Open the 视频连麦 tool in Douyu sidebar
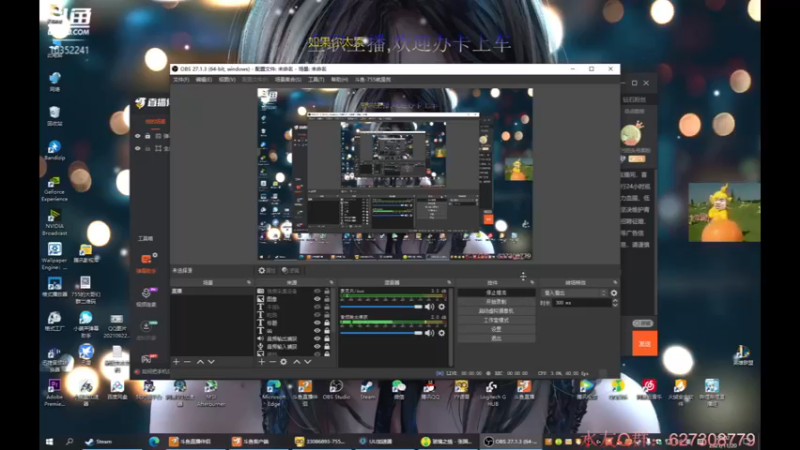800x450 pixels. 146,297
